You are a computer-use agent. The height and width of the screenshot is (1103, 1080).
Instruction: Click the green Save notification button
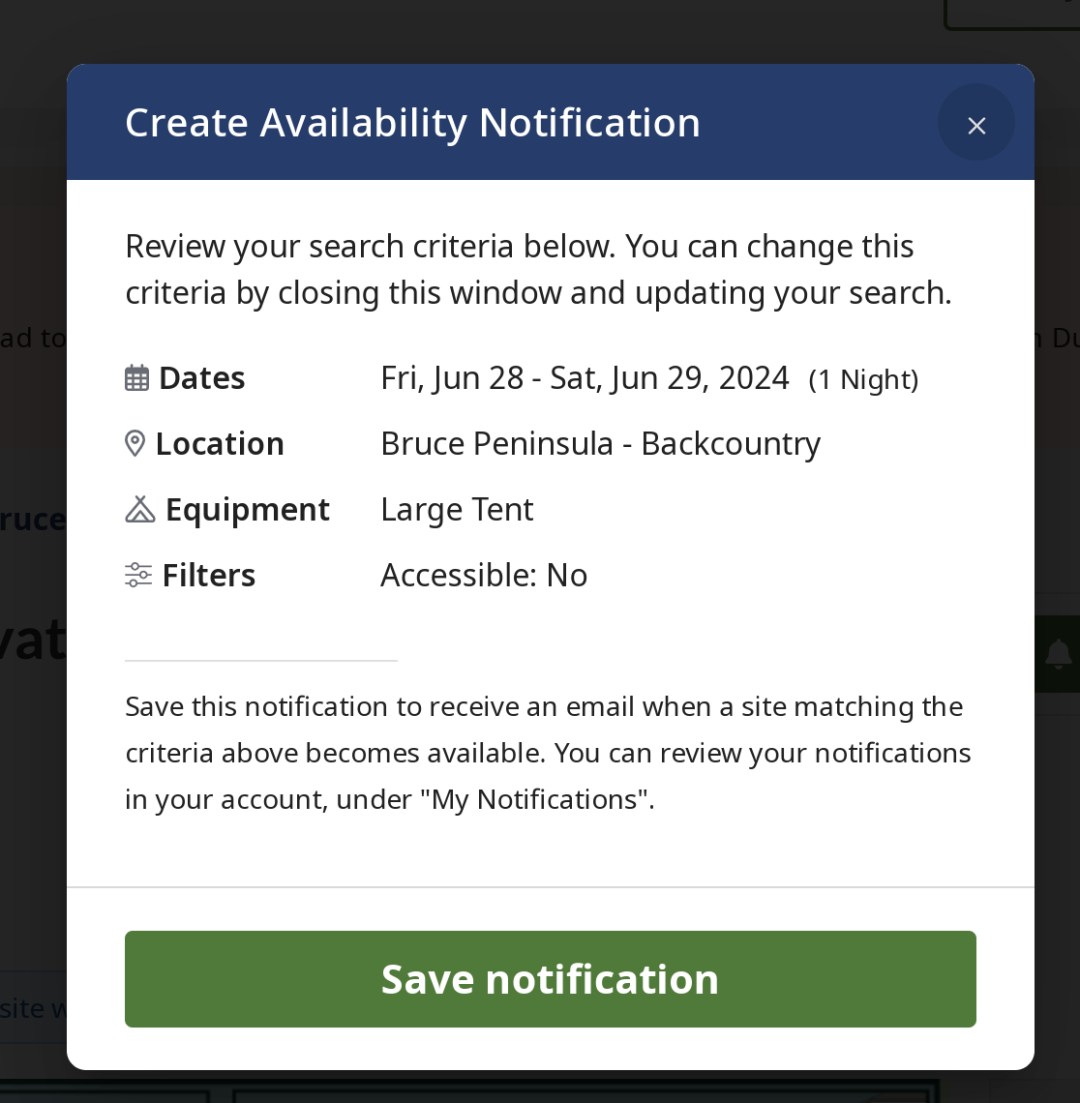click(x=550, y=978)
